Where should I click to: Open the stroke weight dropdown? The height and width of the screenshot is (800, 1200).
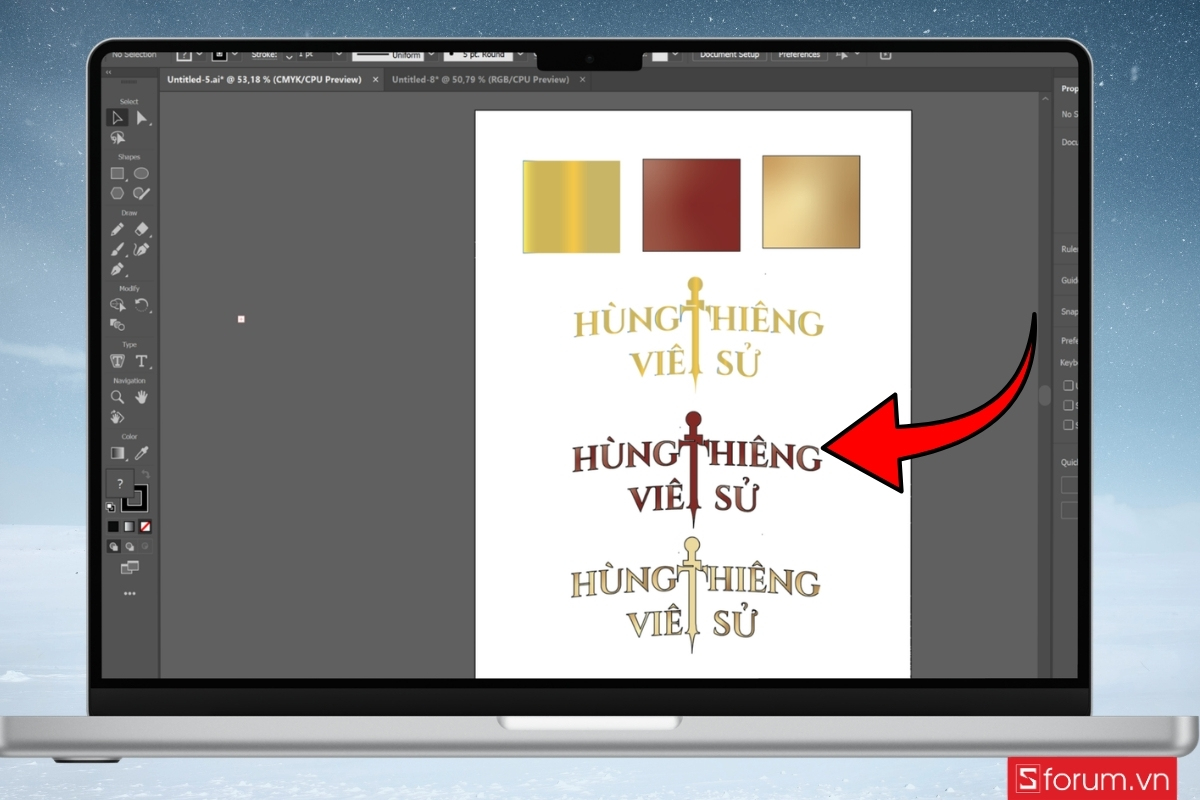(338, 55)
